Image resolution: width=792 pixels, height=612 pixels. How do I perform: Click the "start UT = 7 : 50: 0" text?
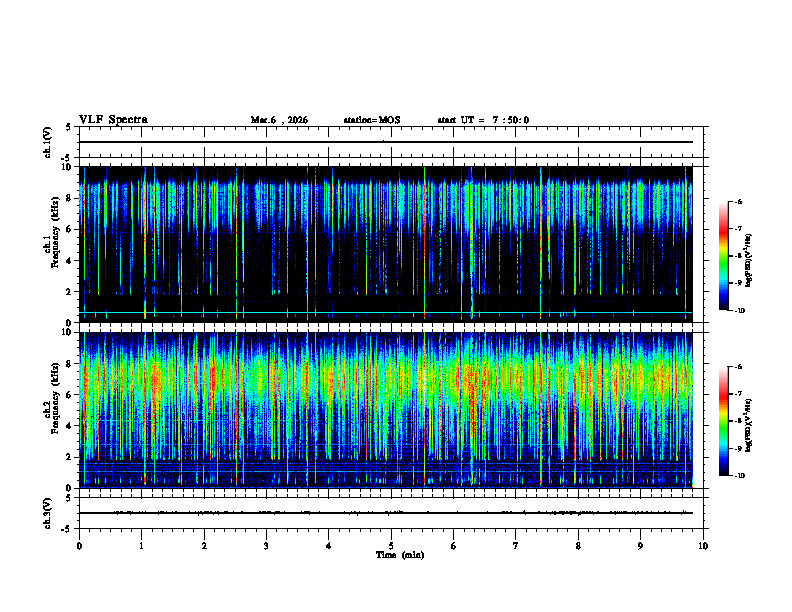point(483,120)
